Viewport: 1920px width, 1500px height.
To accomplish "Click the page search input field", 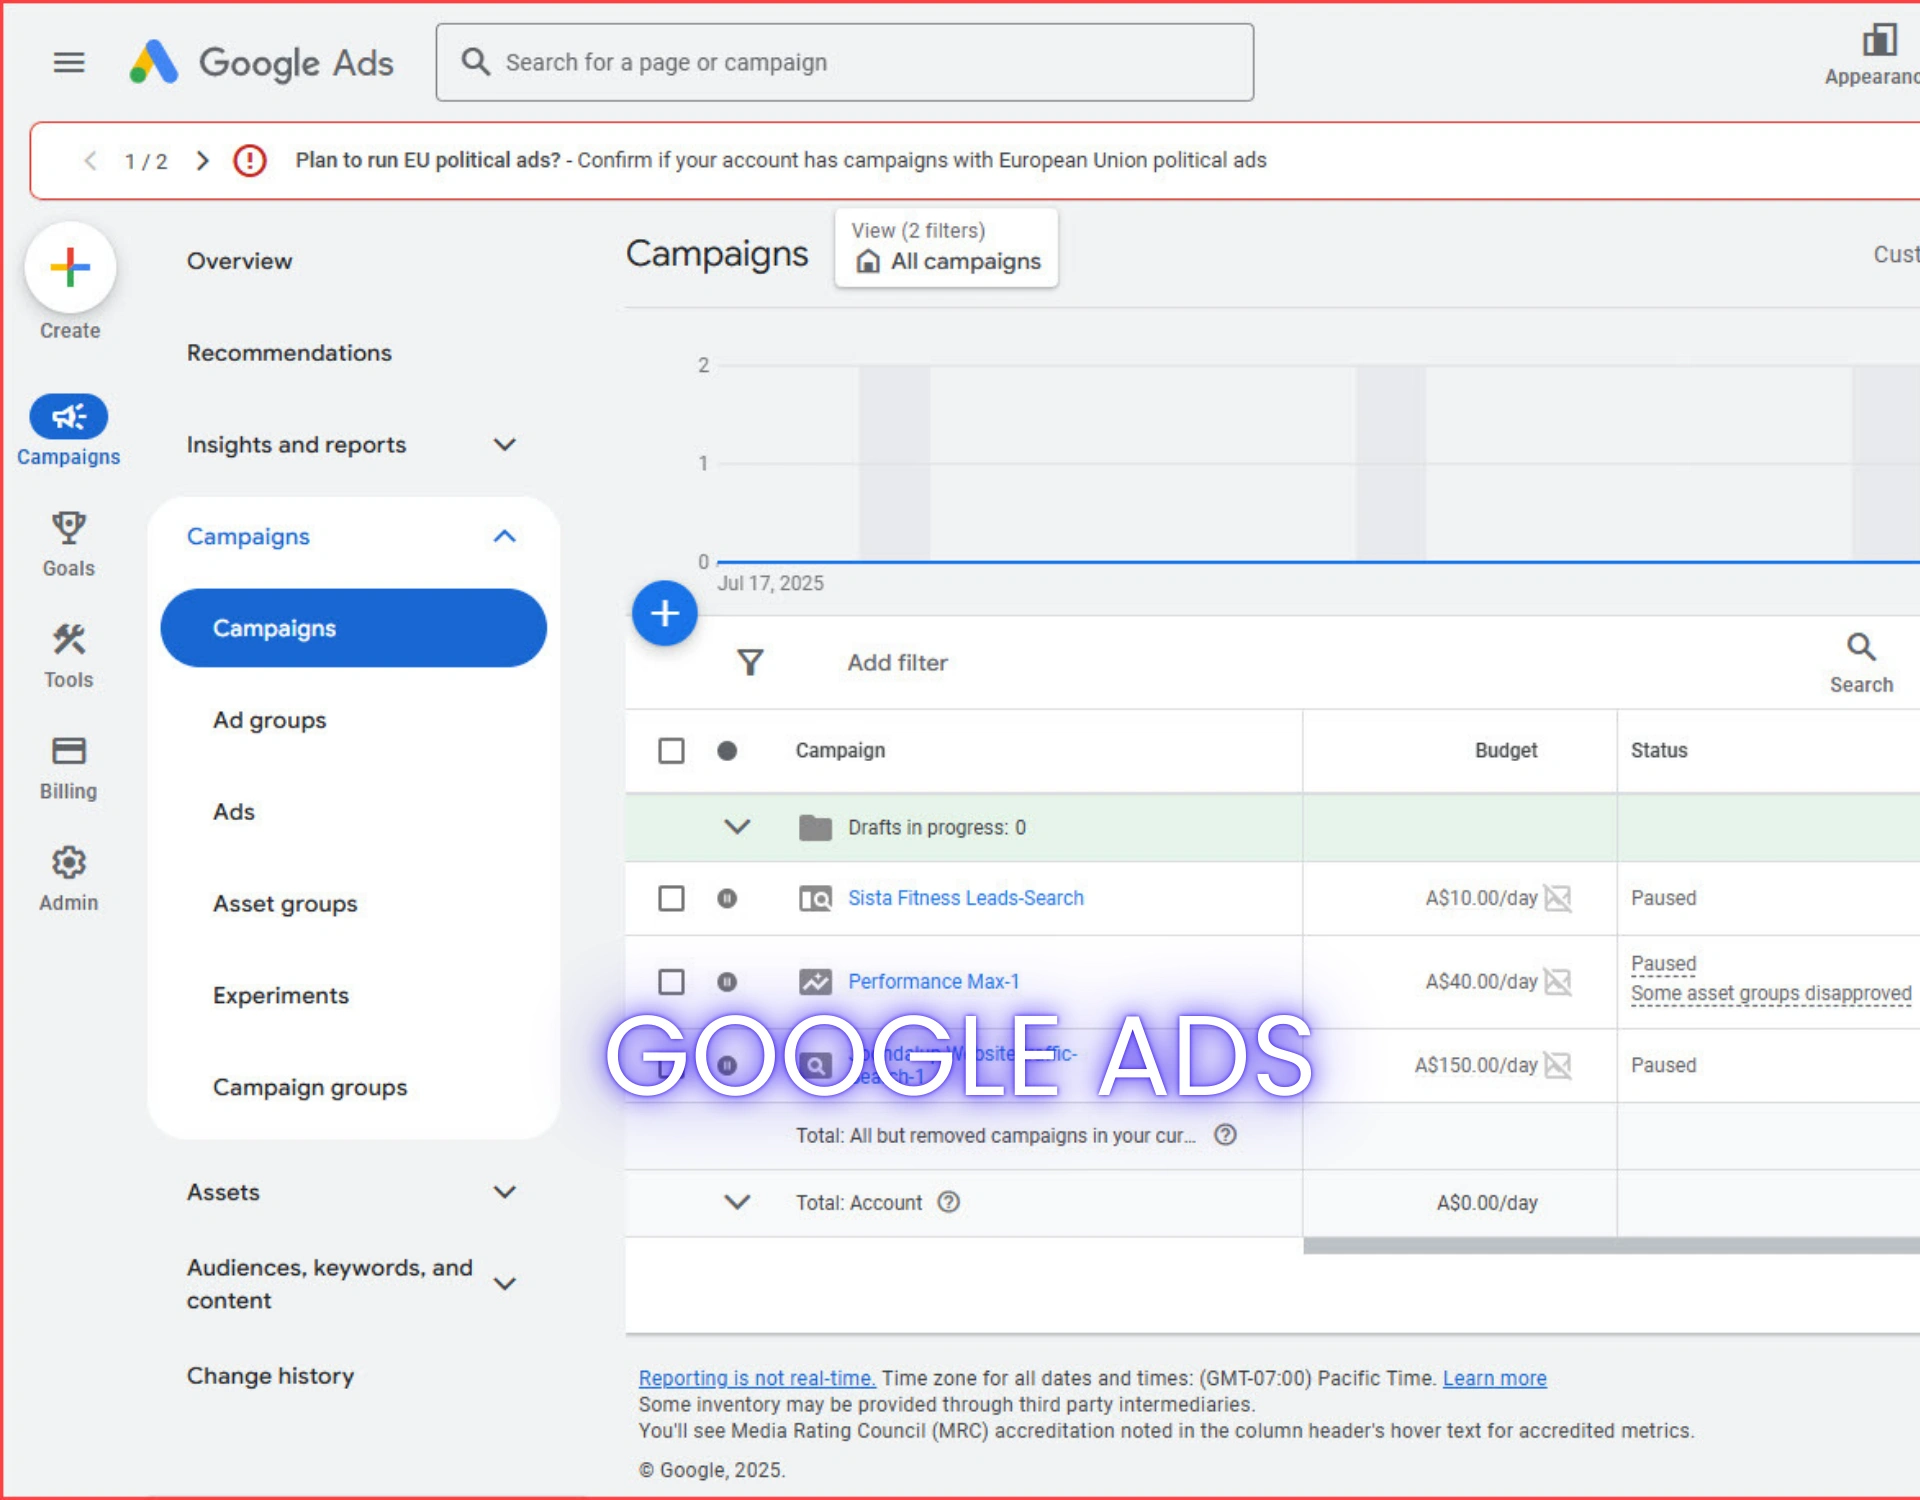I will (845, 61).
